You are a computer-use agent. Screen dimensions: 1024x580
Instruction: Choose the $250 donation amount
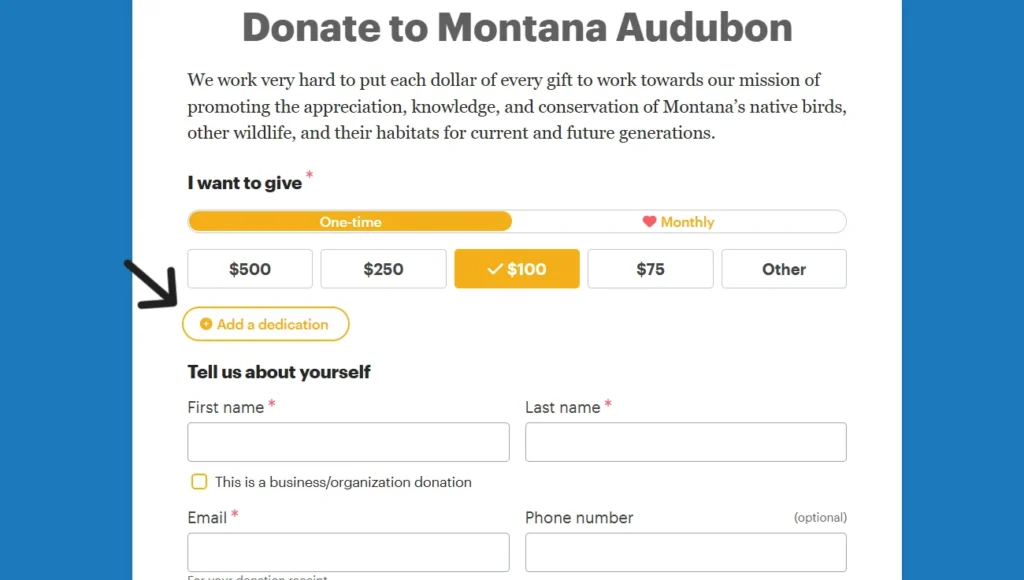point(383,269)
